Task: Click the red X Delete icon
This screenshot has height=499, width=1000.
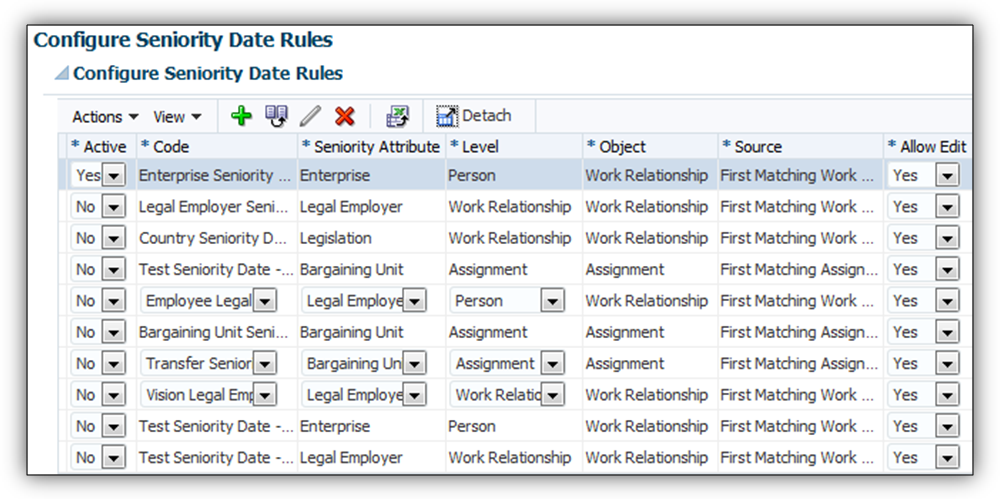Action: click(345, 116)
